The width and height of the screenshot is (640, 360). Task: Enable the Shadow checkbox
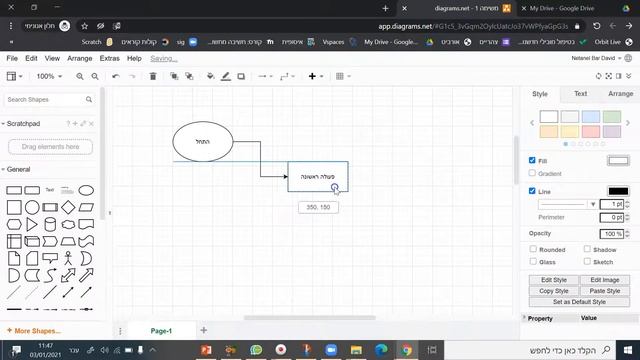pyautogui.click(x=587, y=249)
